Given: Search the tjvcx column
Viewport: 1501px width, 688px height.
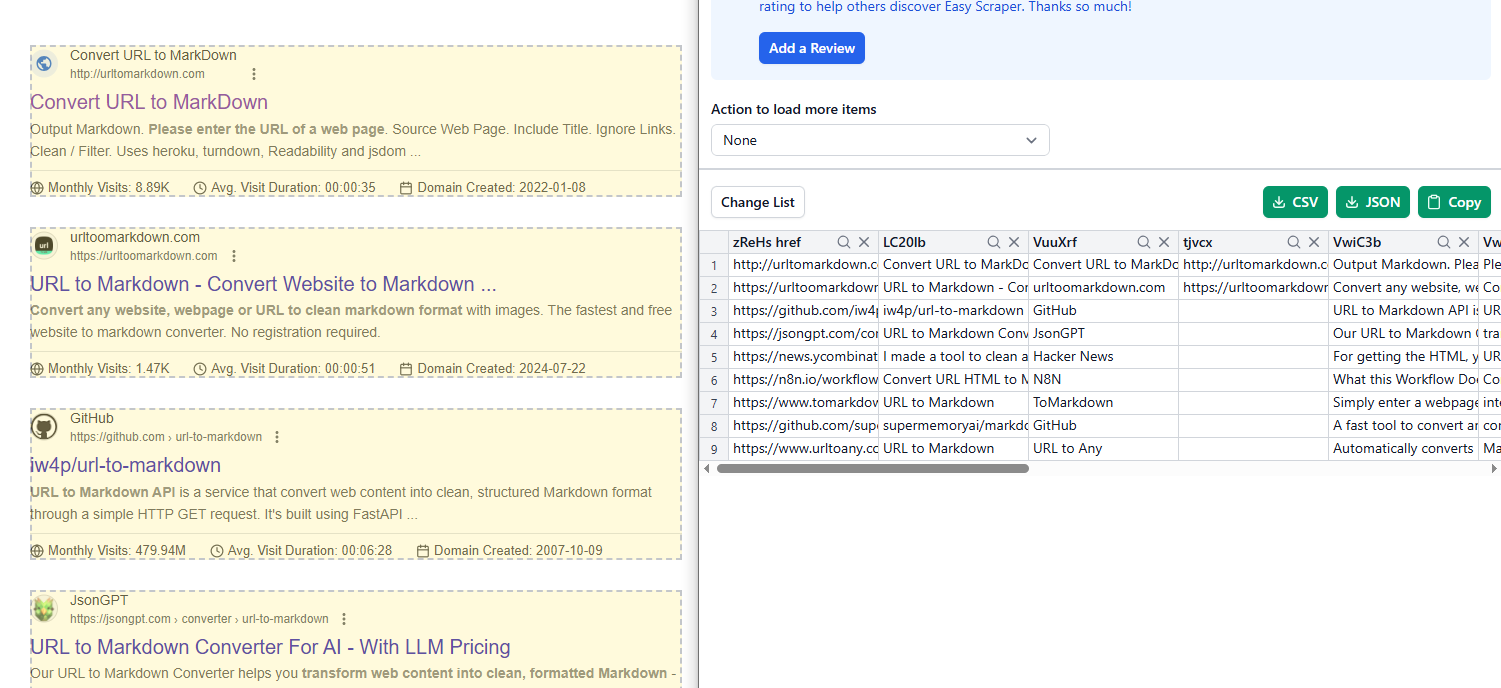Looking at the screenshot, I should pyautogui.click(x=1294, y=242).
